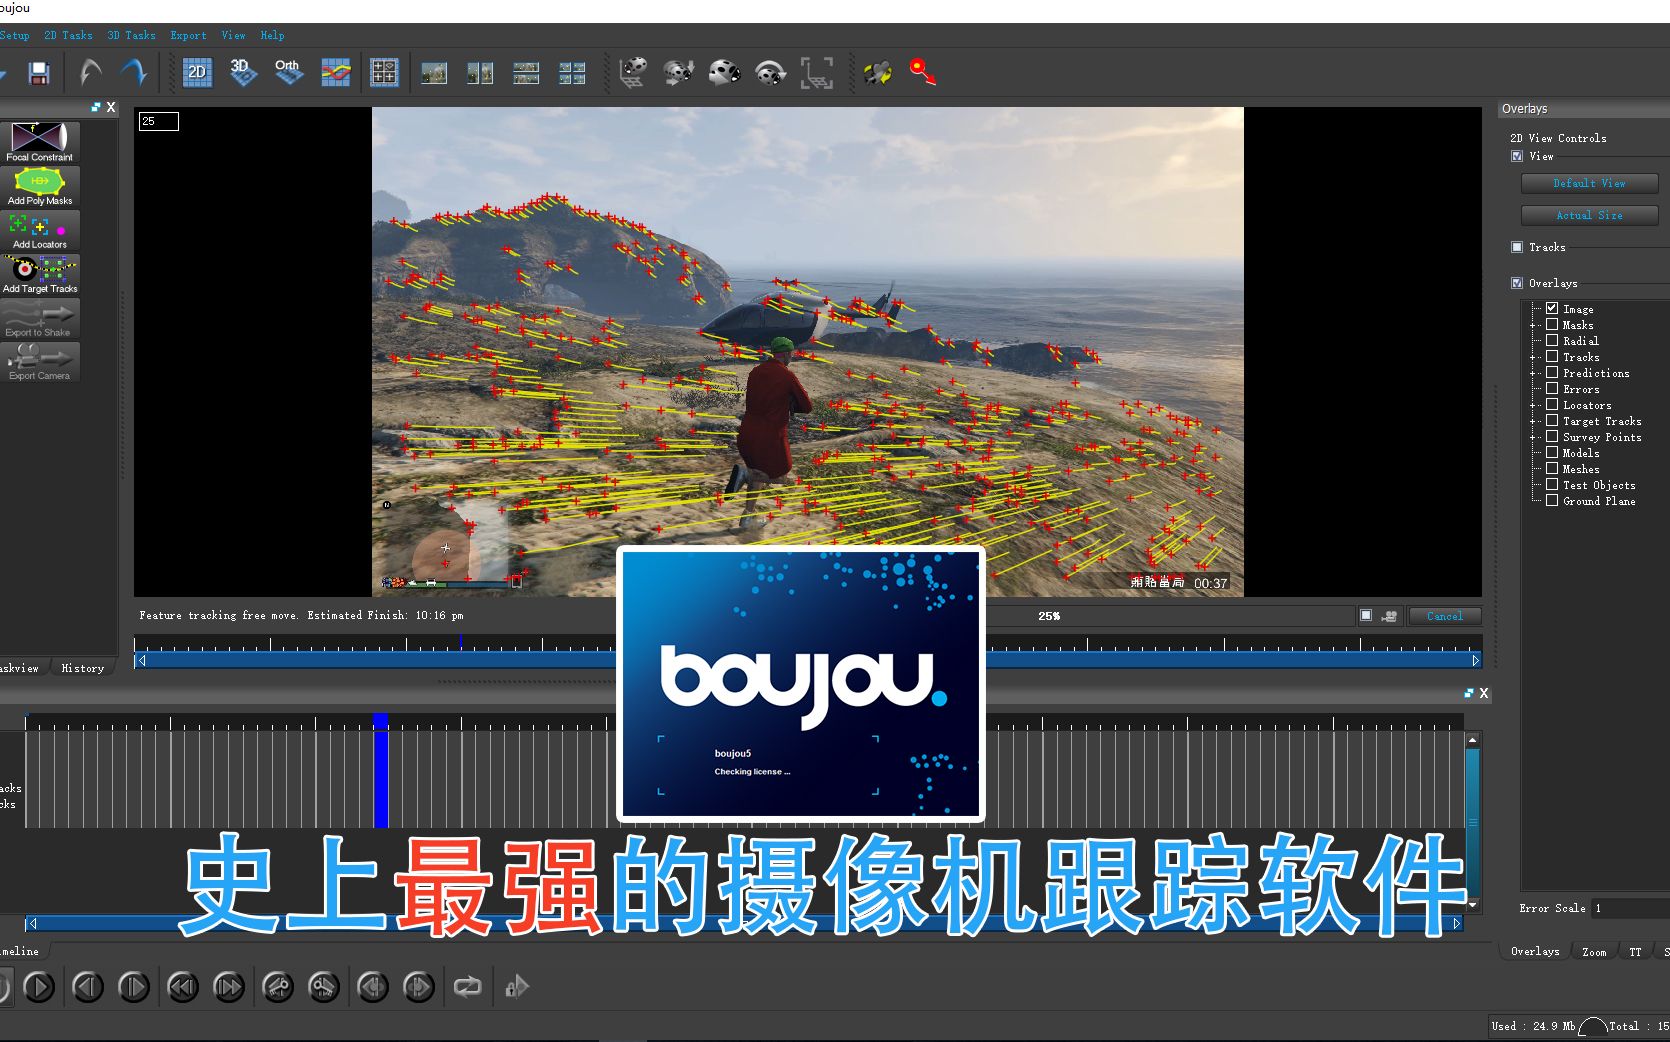Image resolution: width=1670 pixels, height=1042 pixels.
Task: Step forward one frame
Action: click(x=134, y=987)
